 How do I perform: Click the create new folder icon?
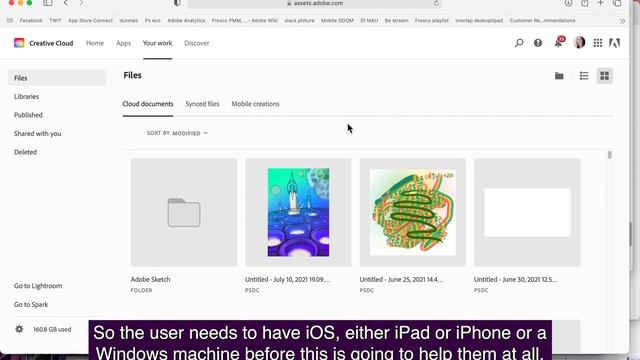click(559, 76)
